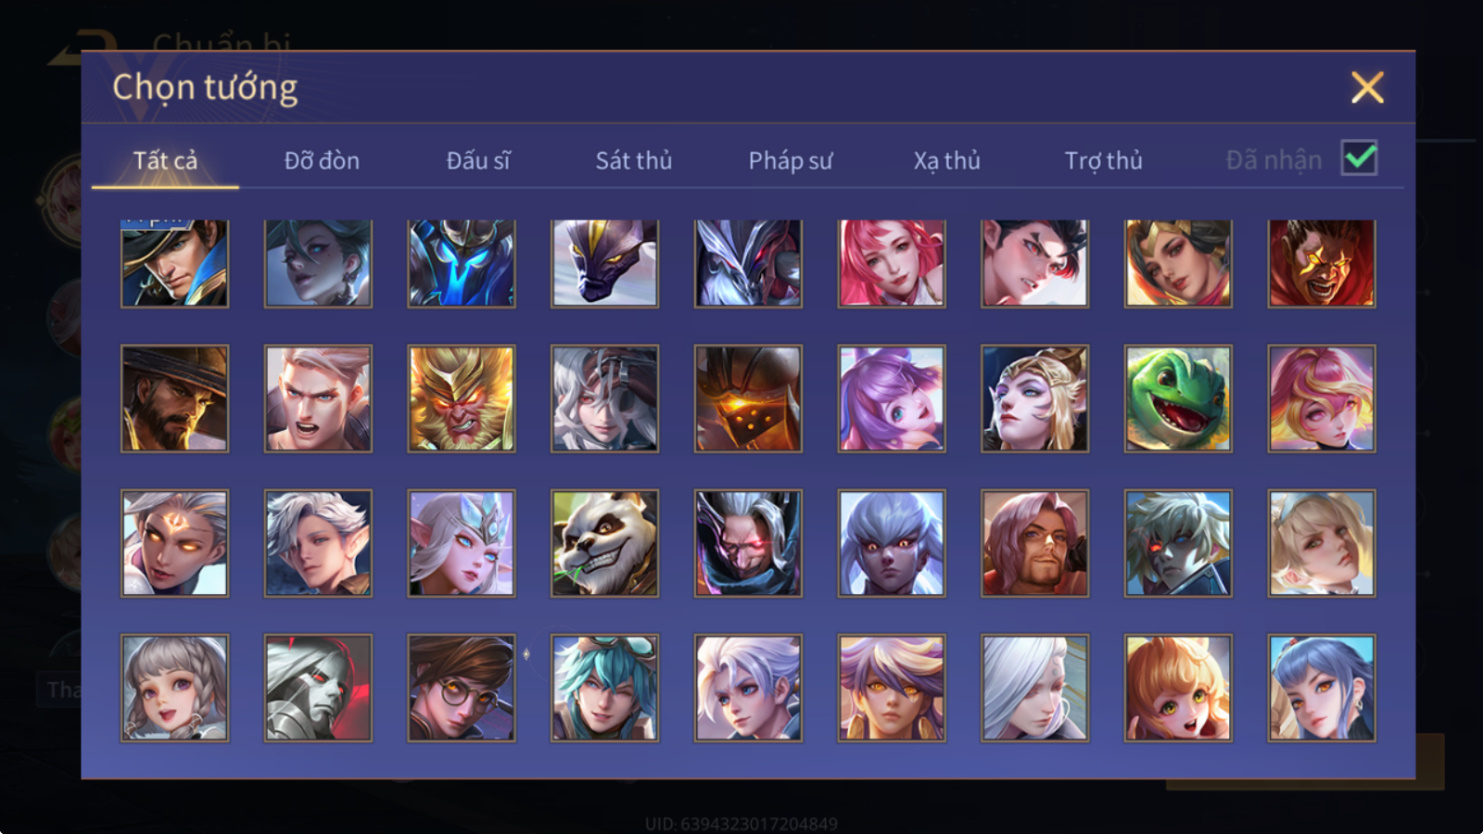Switch to the Trợ thủ tab
1483x834 pixels.
pyautogui.click(x=1103, y=160)
